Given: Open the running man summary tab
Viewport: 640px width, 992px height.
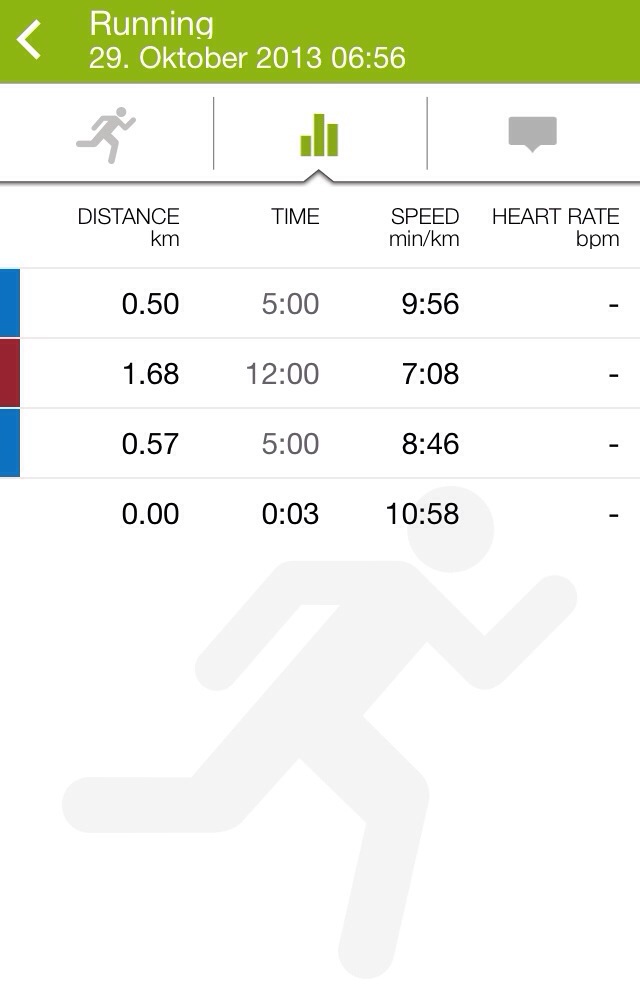Looking at the screenshot, I should coord(106,134).
